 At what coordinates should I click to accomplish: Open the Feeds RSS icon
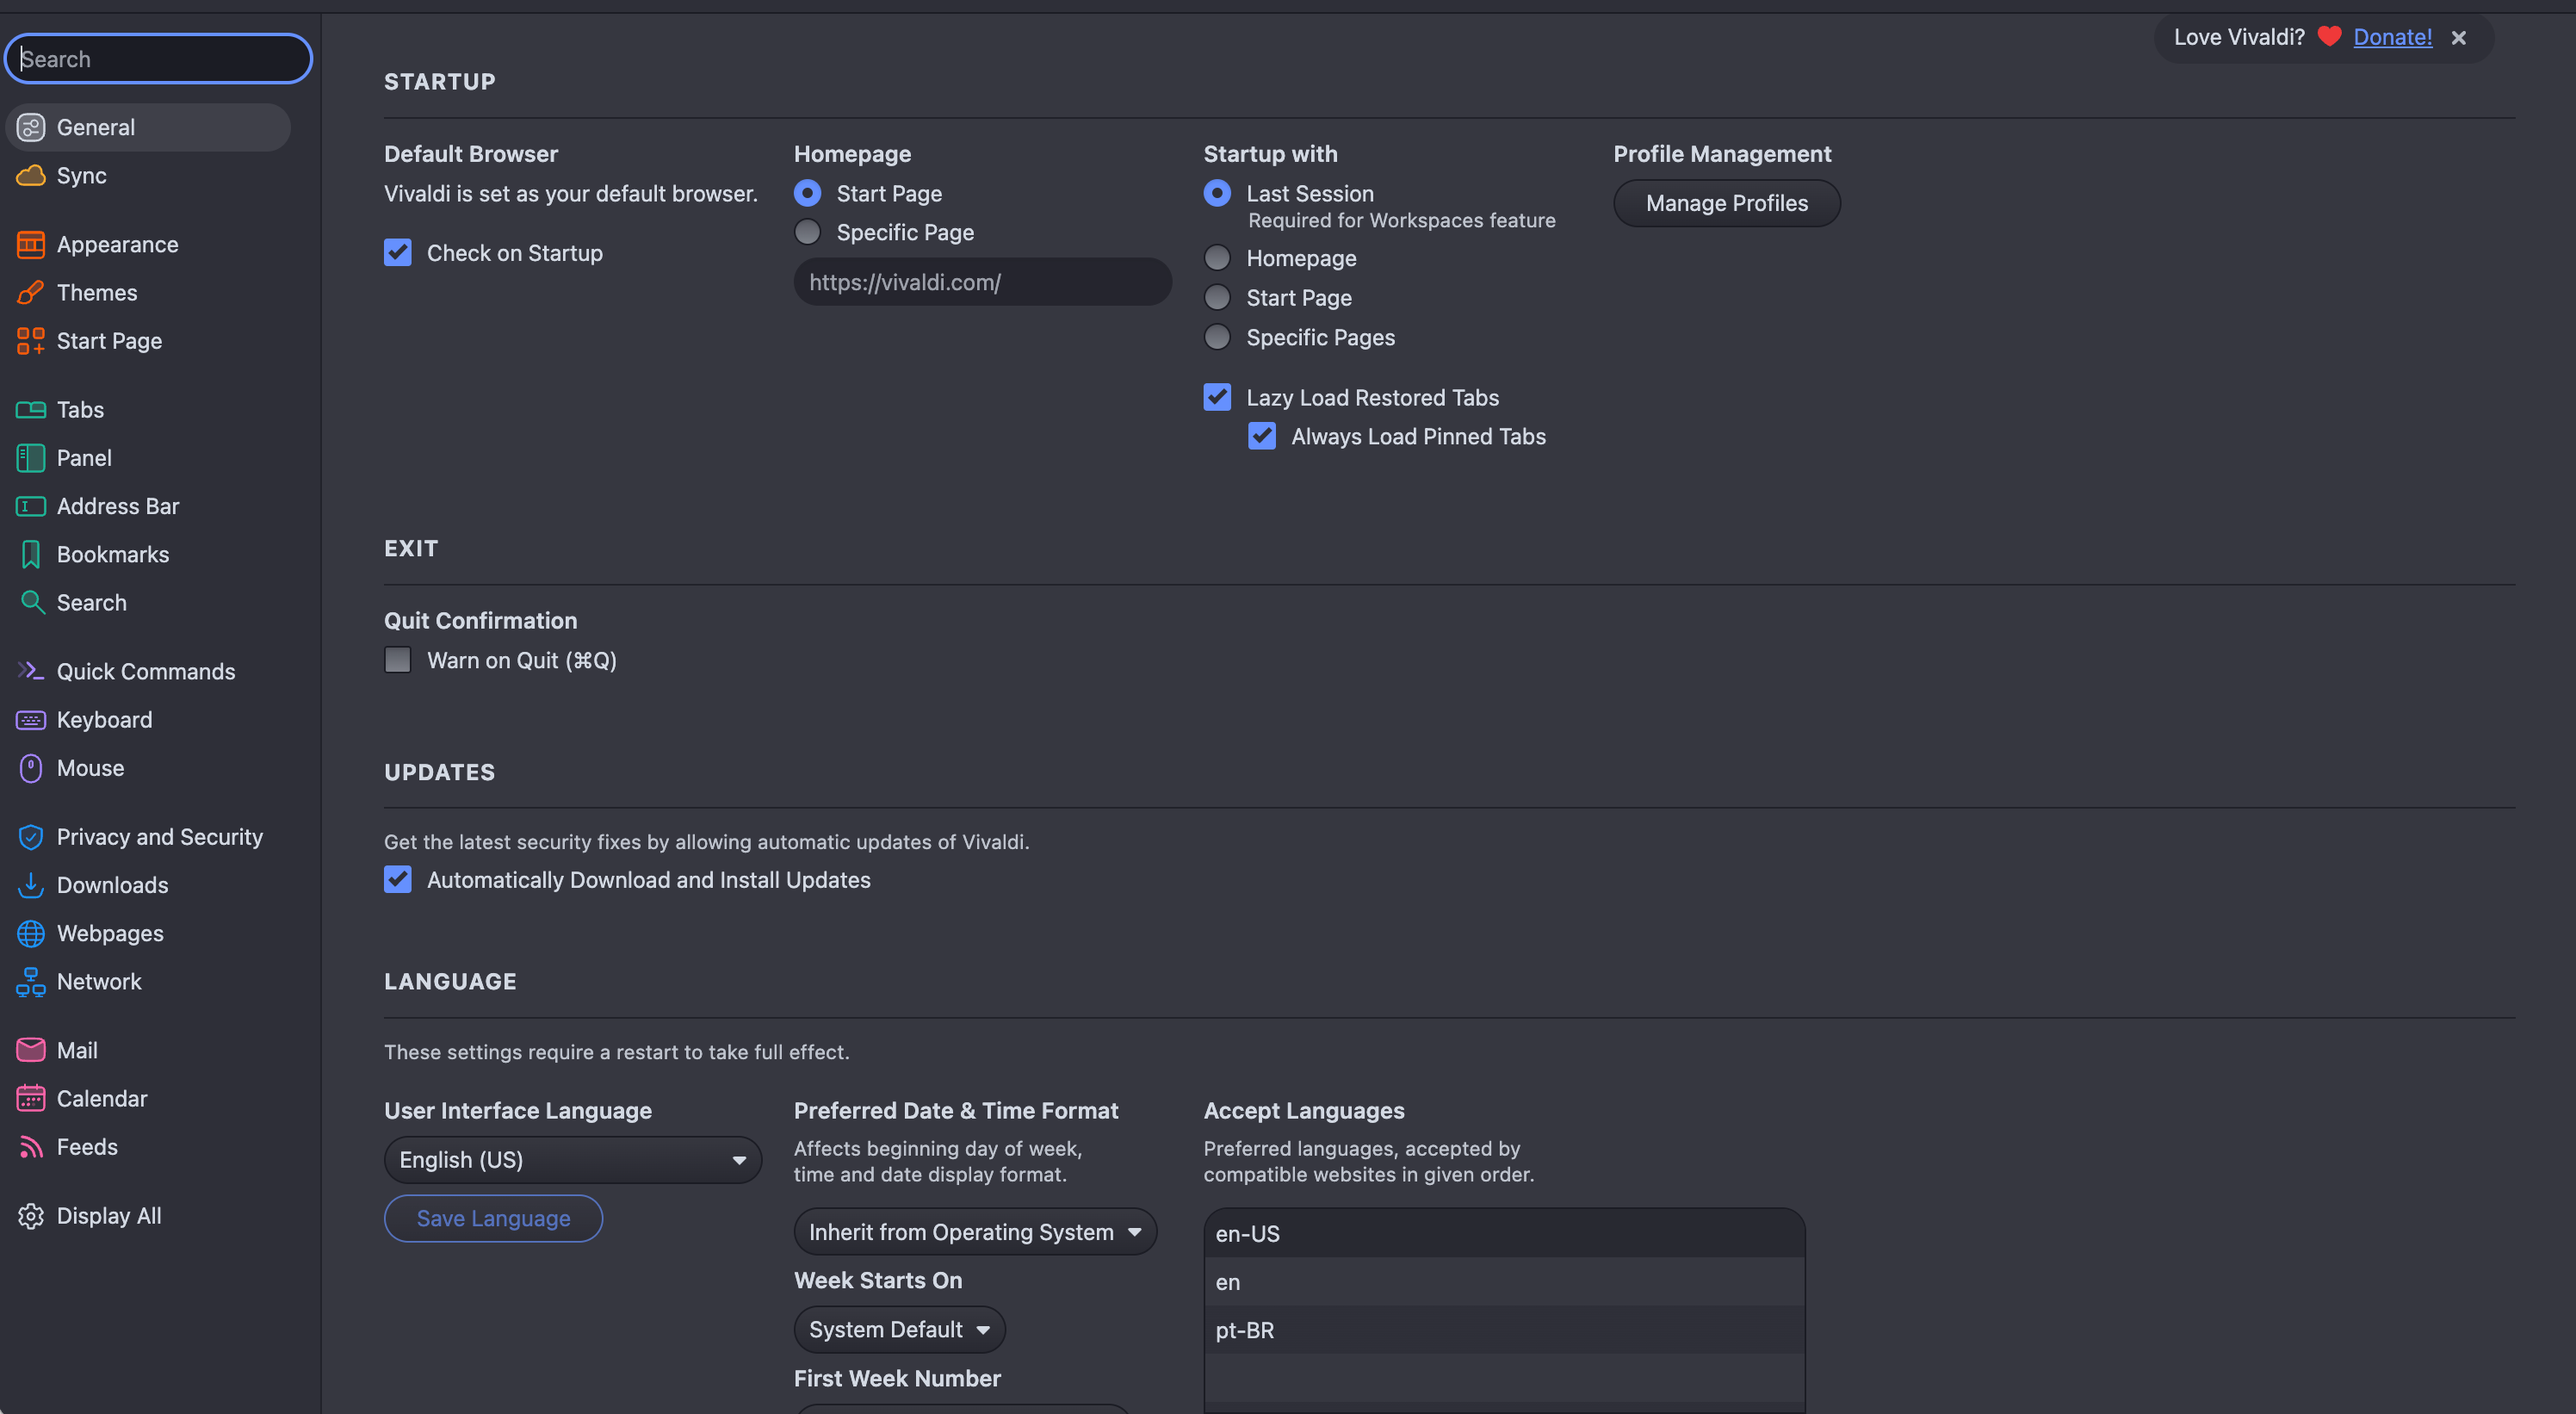pos(31,1146)
